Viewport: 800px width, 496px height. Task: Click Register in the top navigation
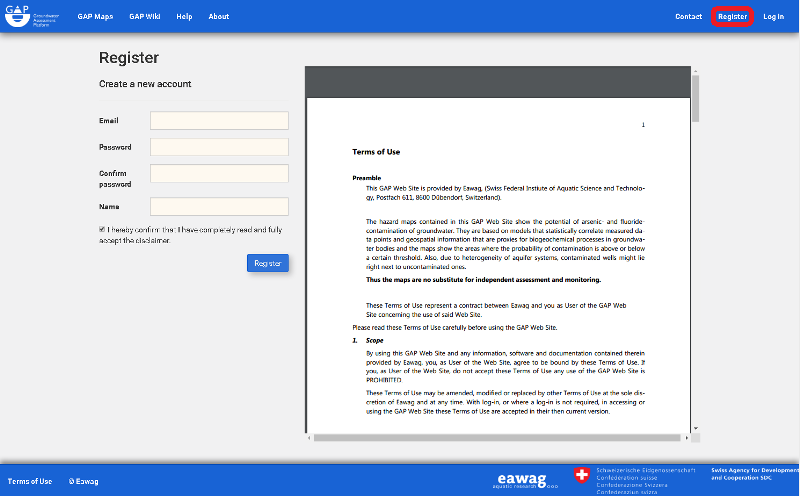(732, 16)
